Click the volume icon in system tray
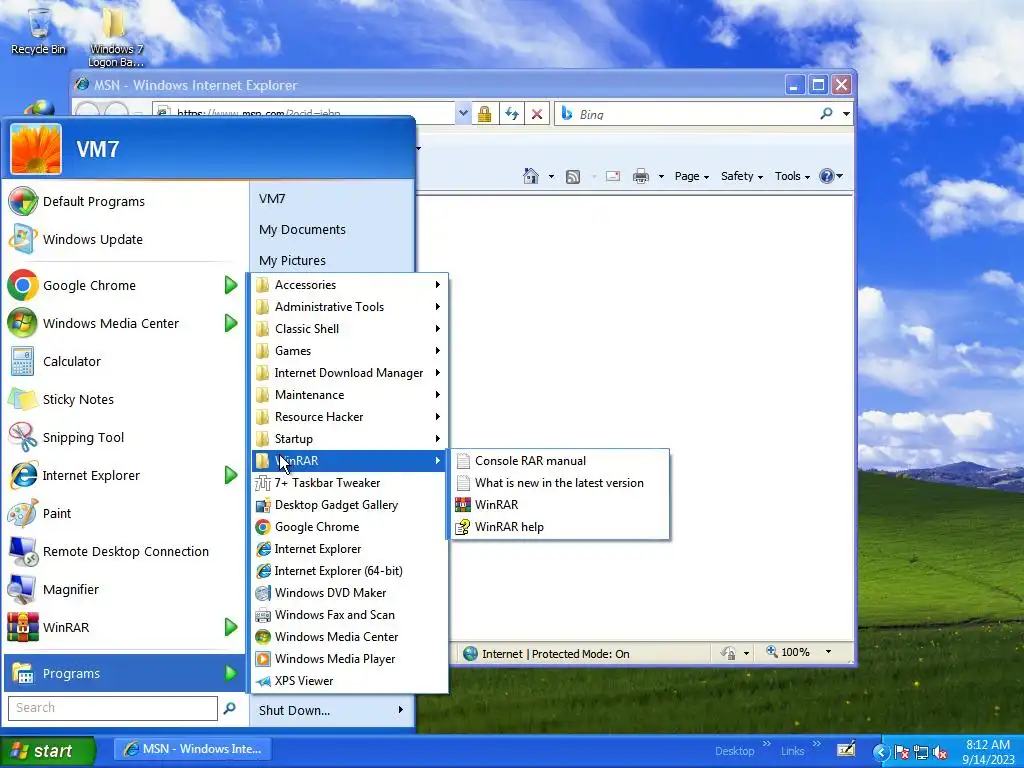This screenshot has height=768, width=1024. tap(940, 752)
